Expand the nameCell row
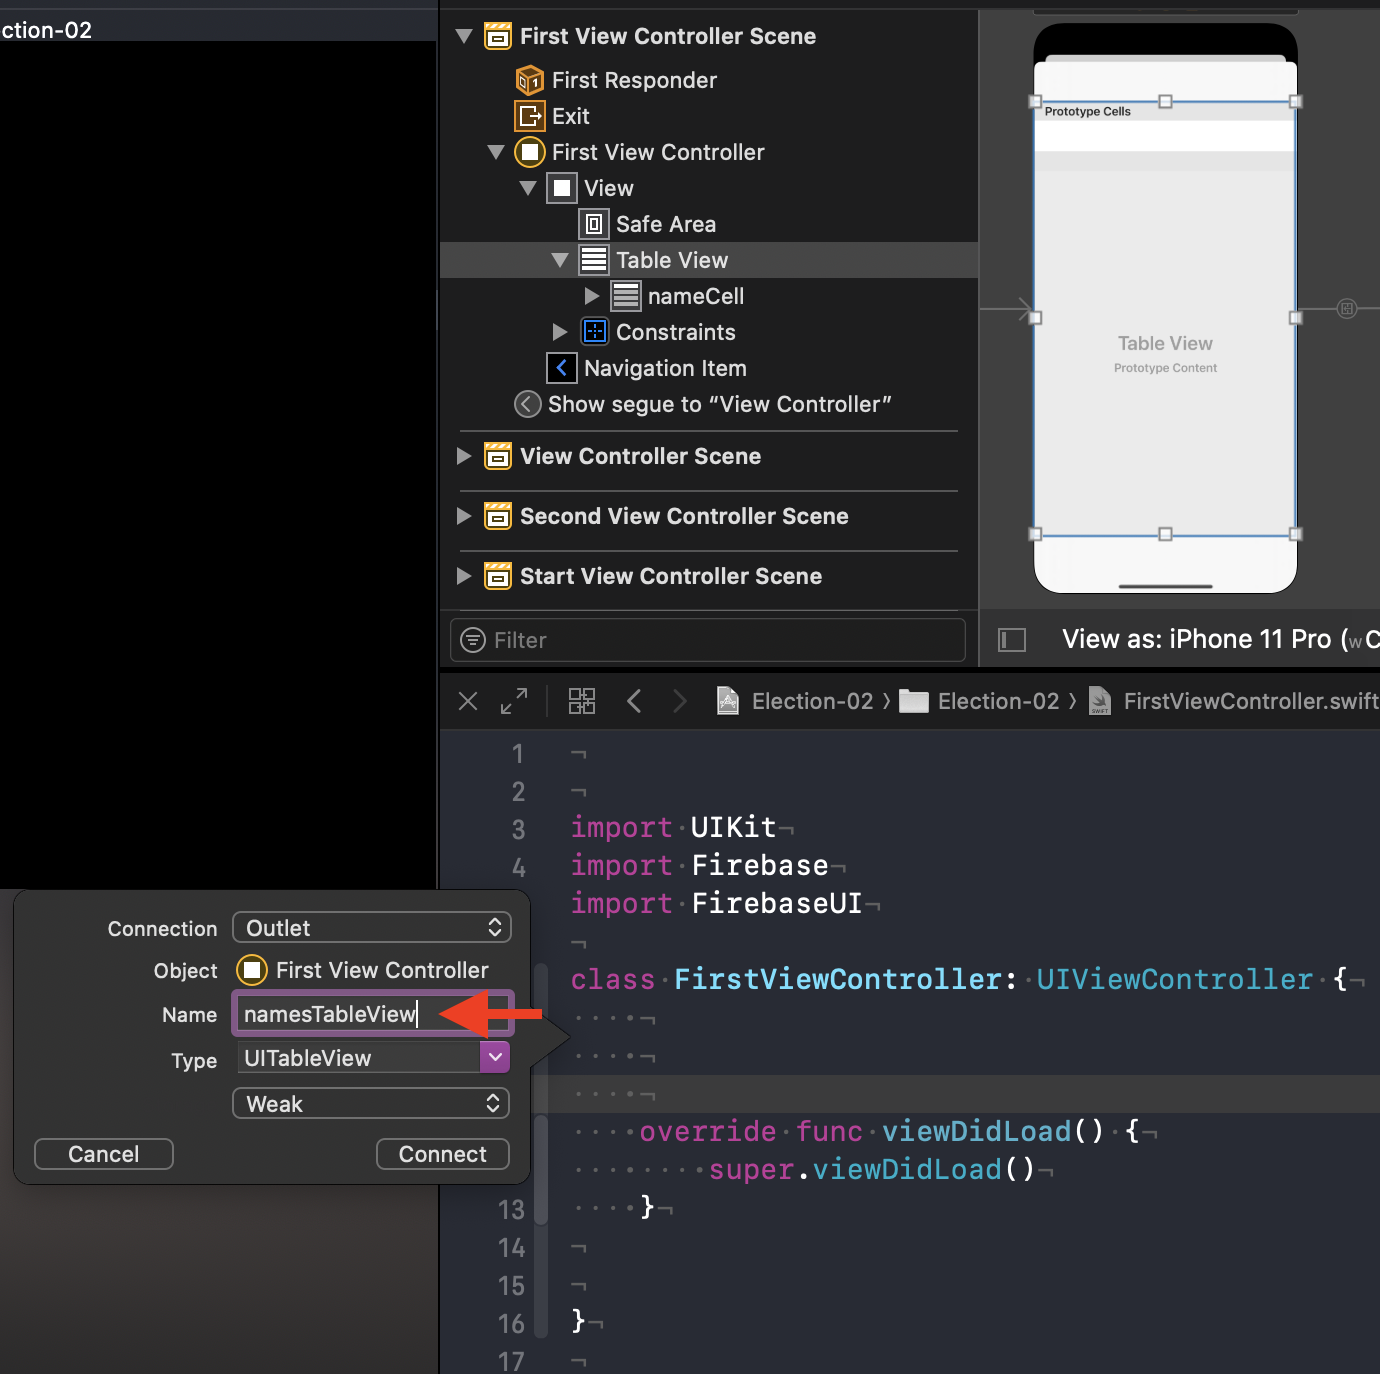Screen dimensions: 1380x1374 point(592,296)
